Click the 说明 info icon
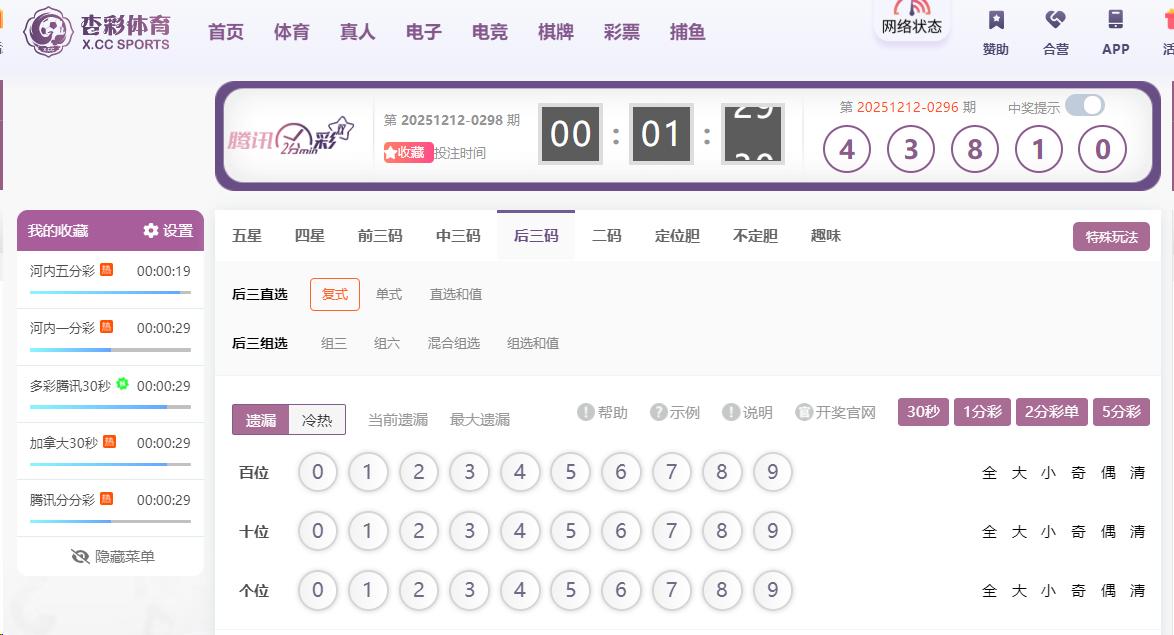 point(731,412)
